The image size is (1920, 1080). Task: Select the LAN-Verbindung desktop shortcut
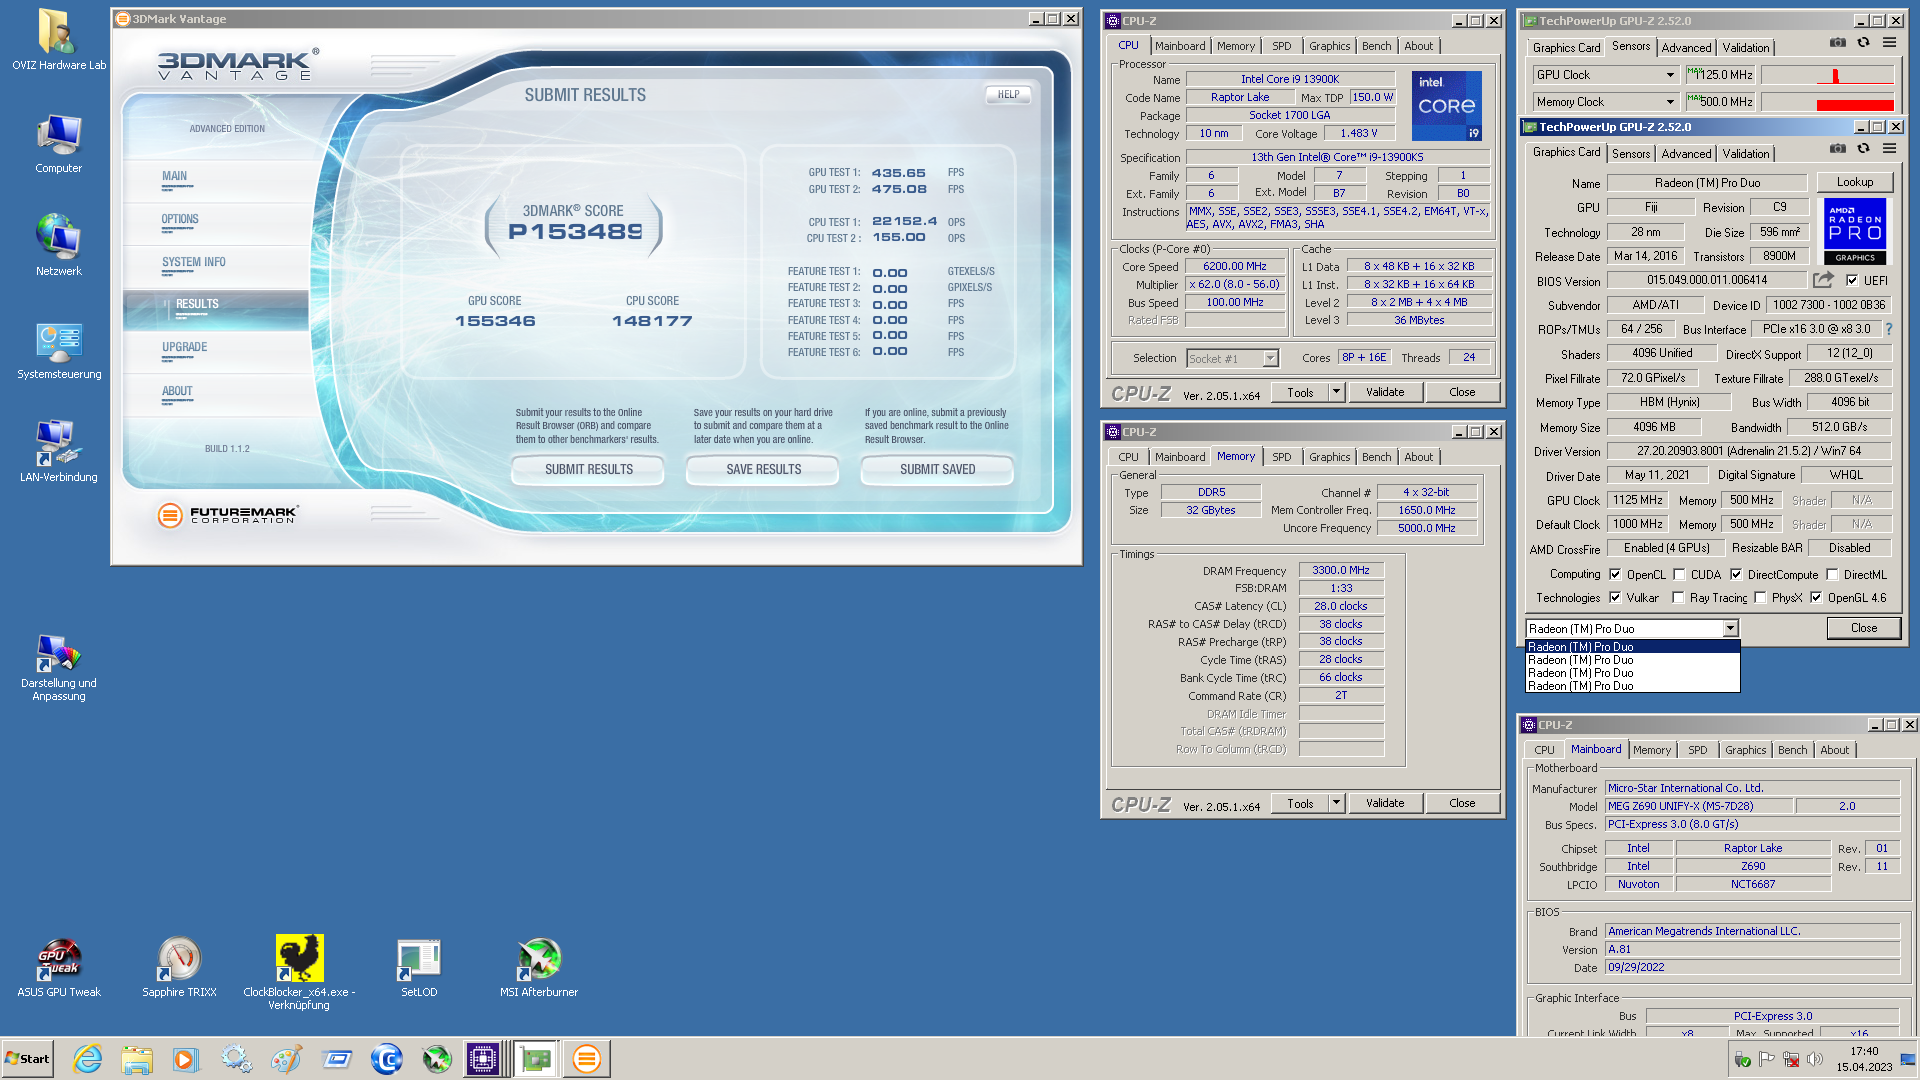click(59, 452)
